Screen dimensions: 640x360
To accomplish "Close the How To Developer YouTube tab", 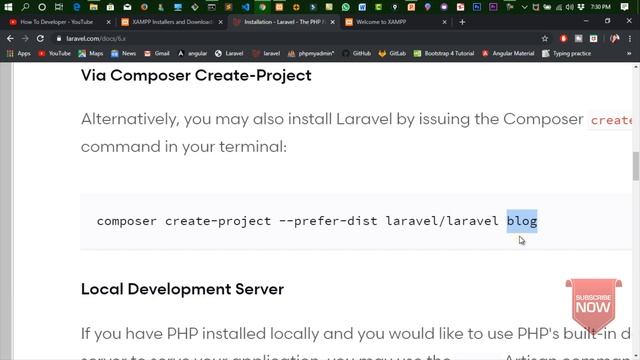I will click(x=109, y=22).
